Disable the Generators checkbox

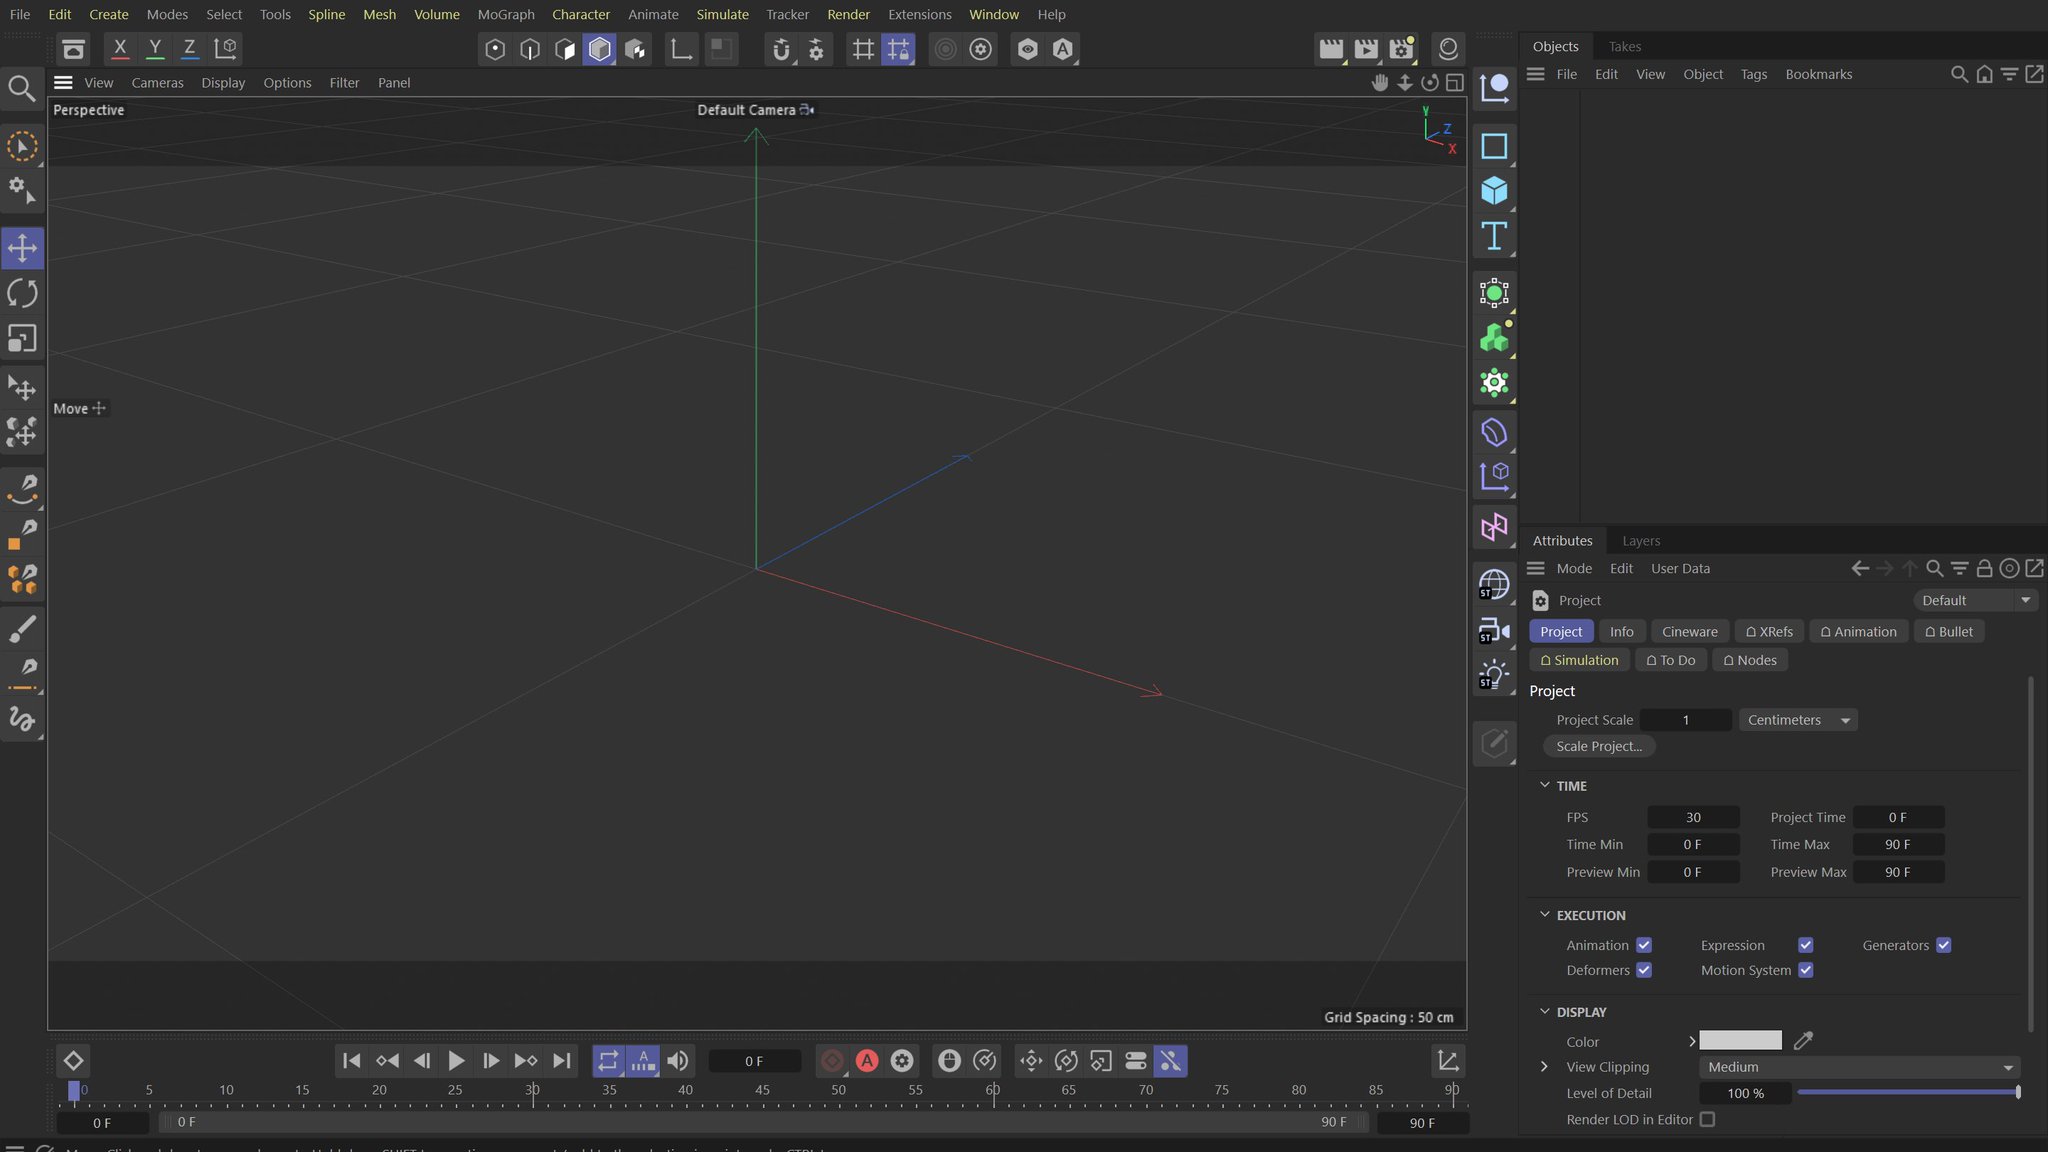[1943, 945]
